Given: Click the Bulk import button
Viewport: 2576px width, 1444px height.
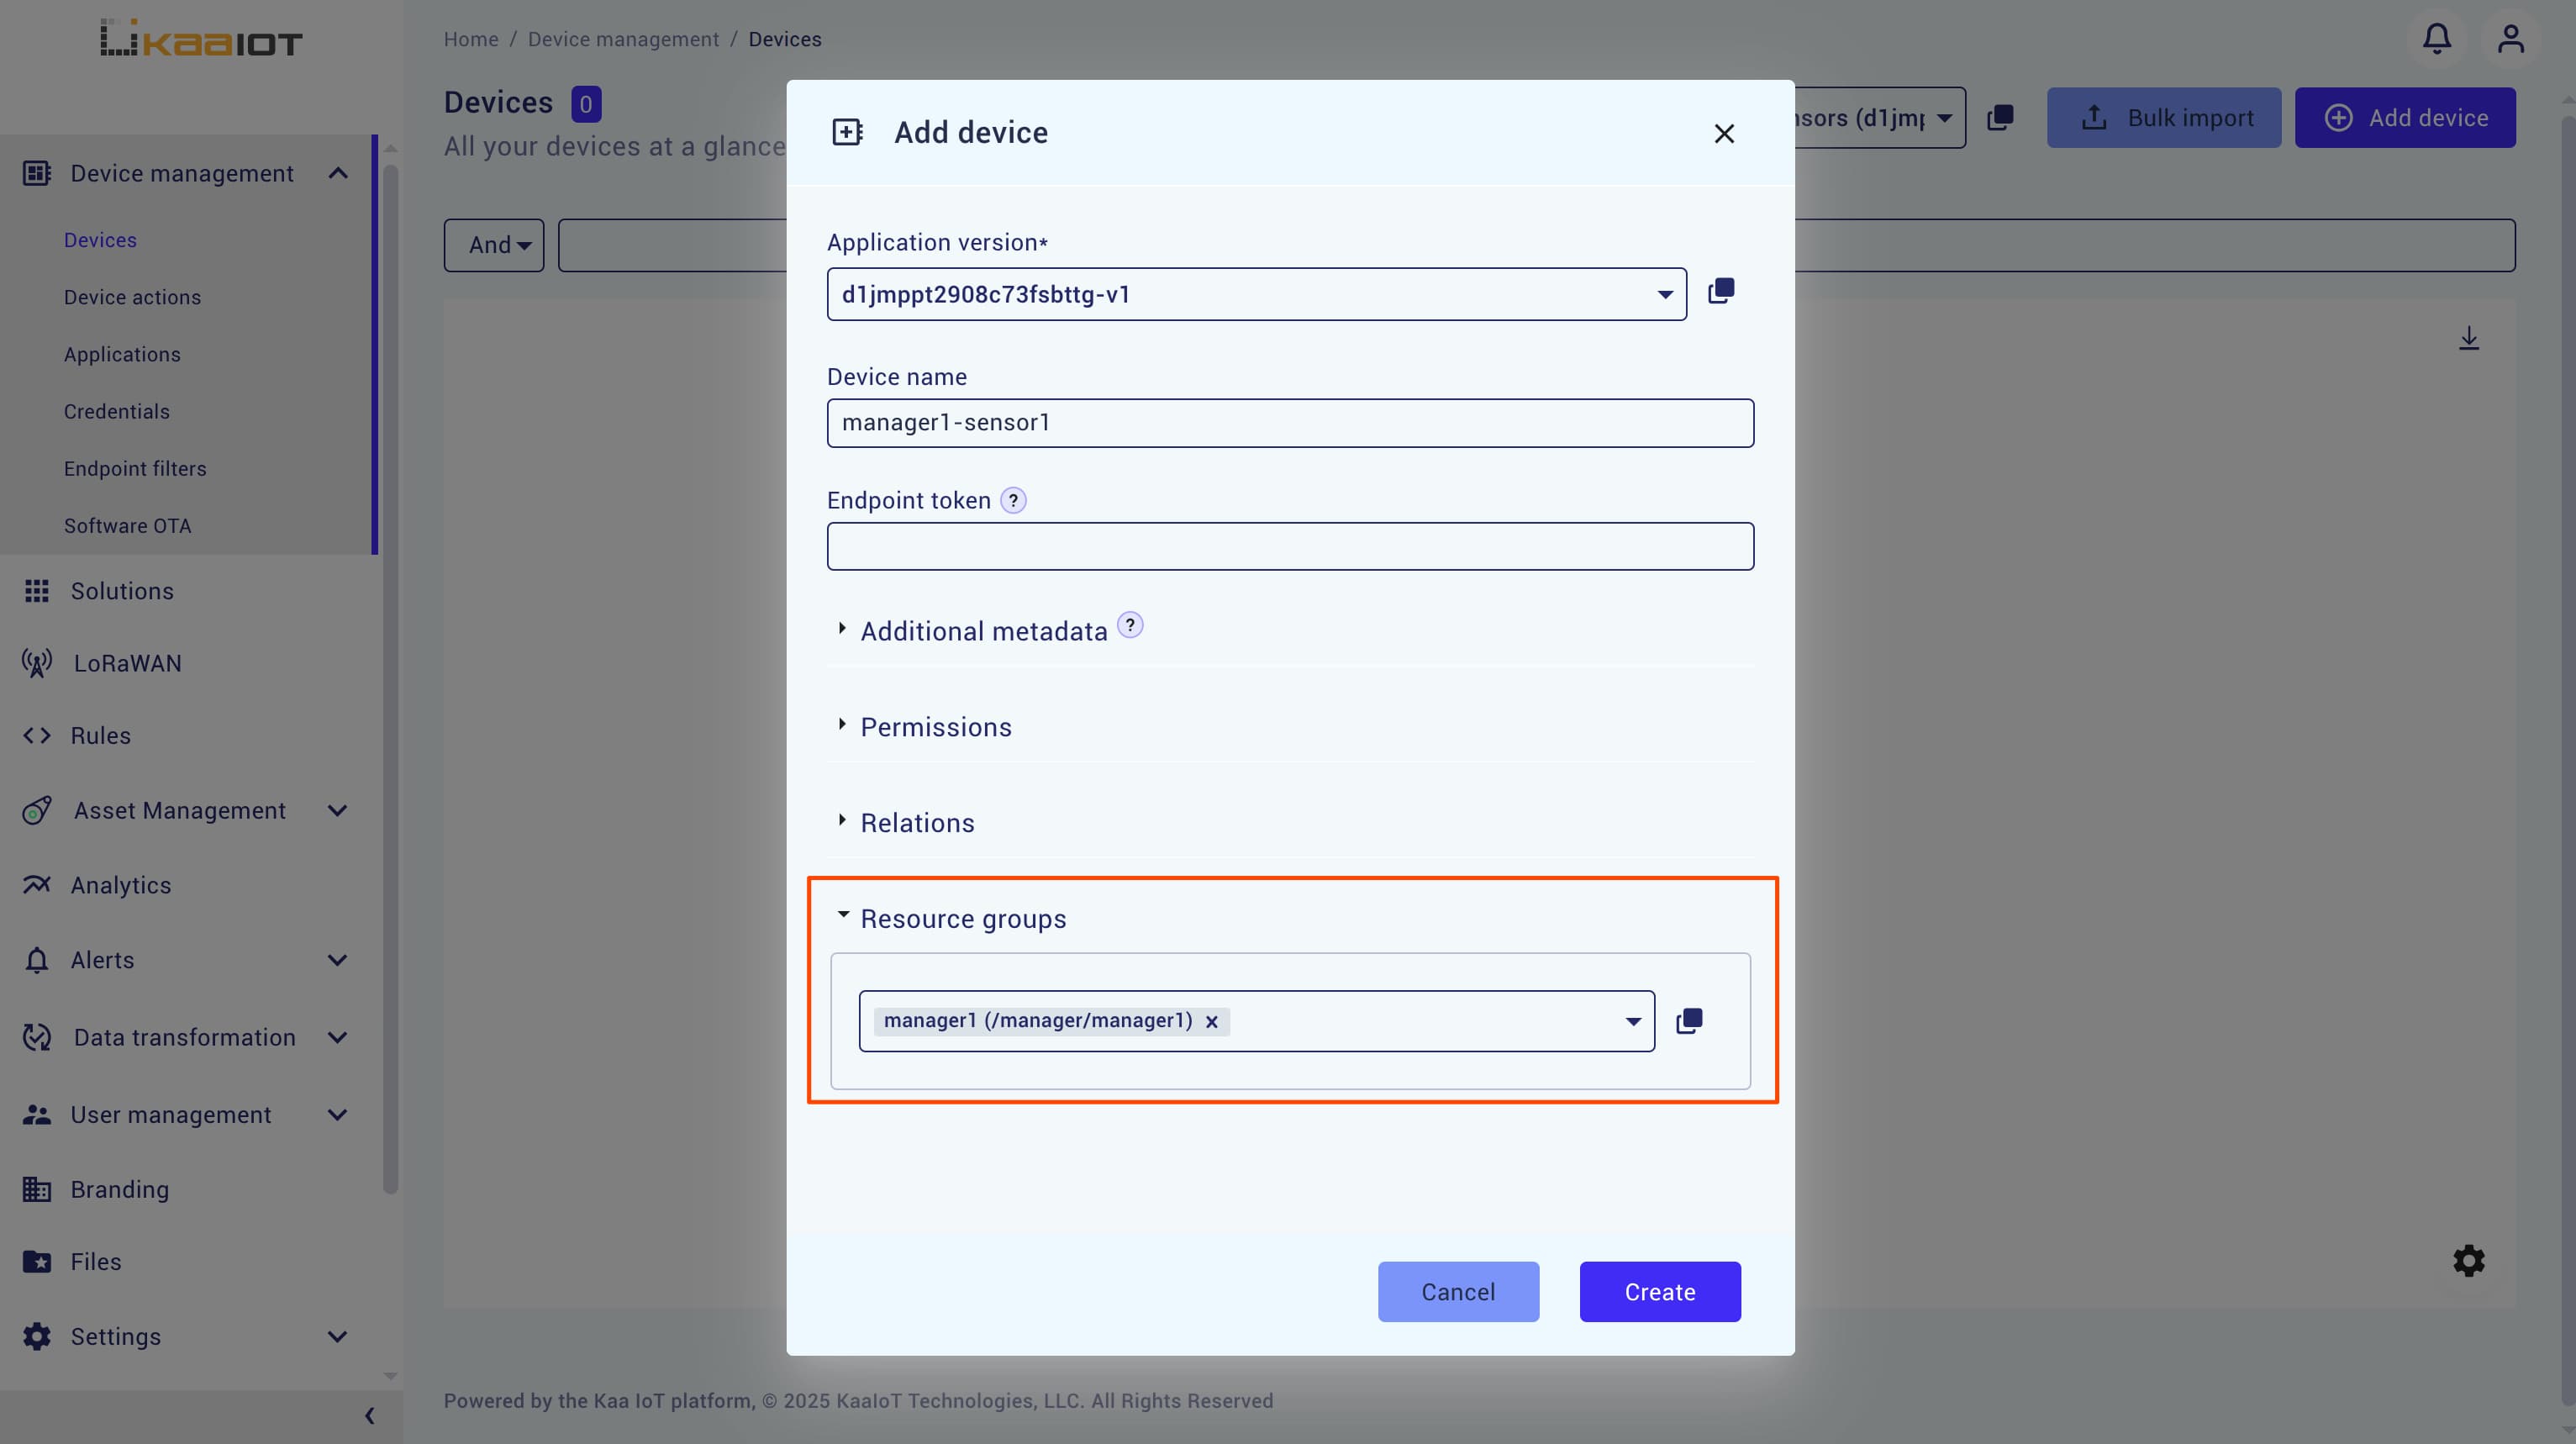Looking at the screenshot, I should (2164, 118).
